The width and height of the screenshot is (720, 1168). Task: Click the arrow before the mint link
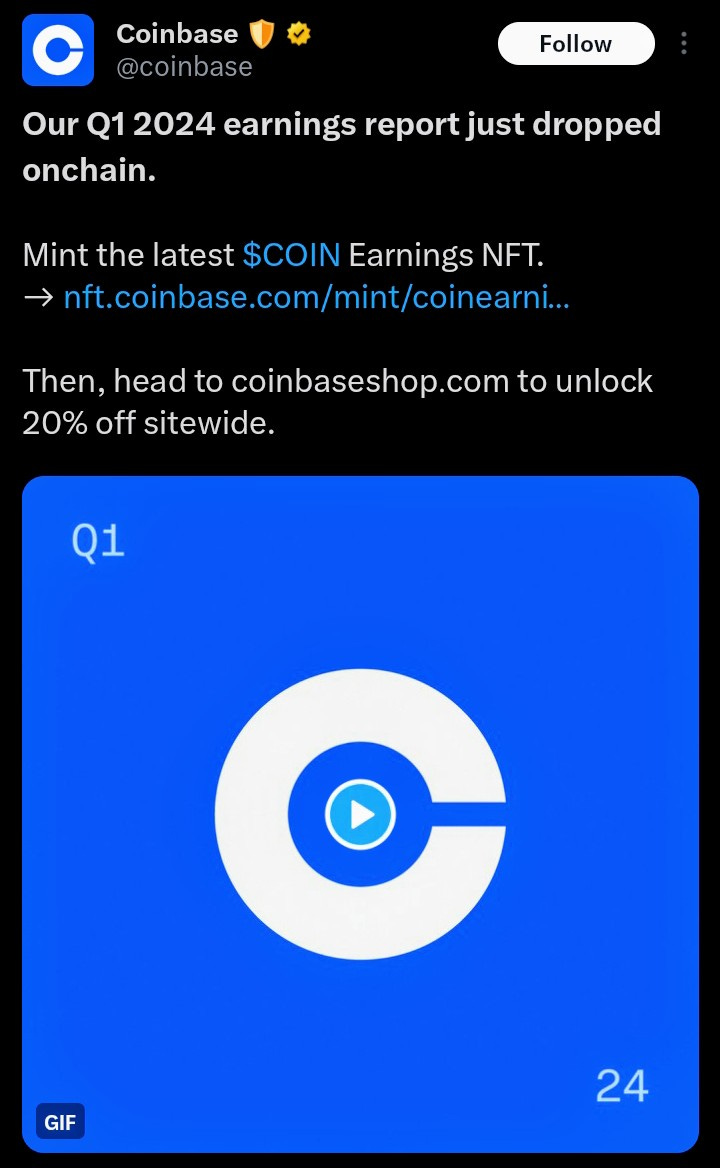click(x=38, y=298)
